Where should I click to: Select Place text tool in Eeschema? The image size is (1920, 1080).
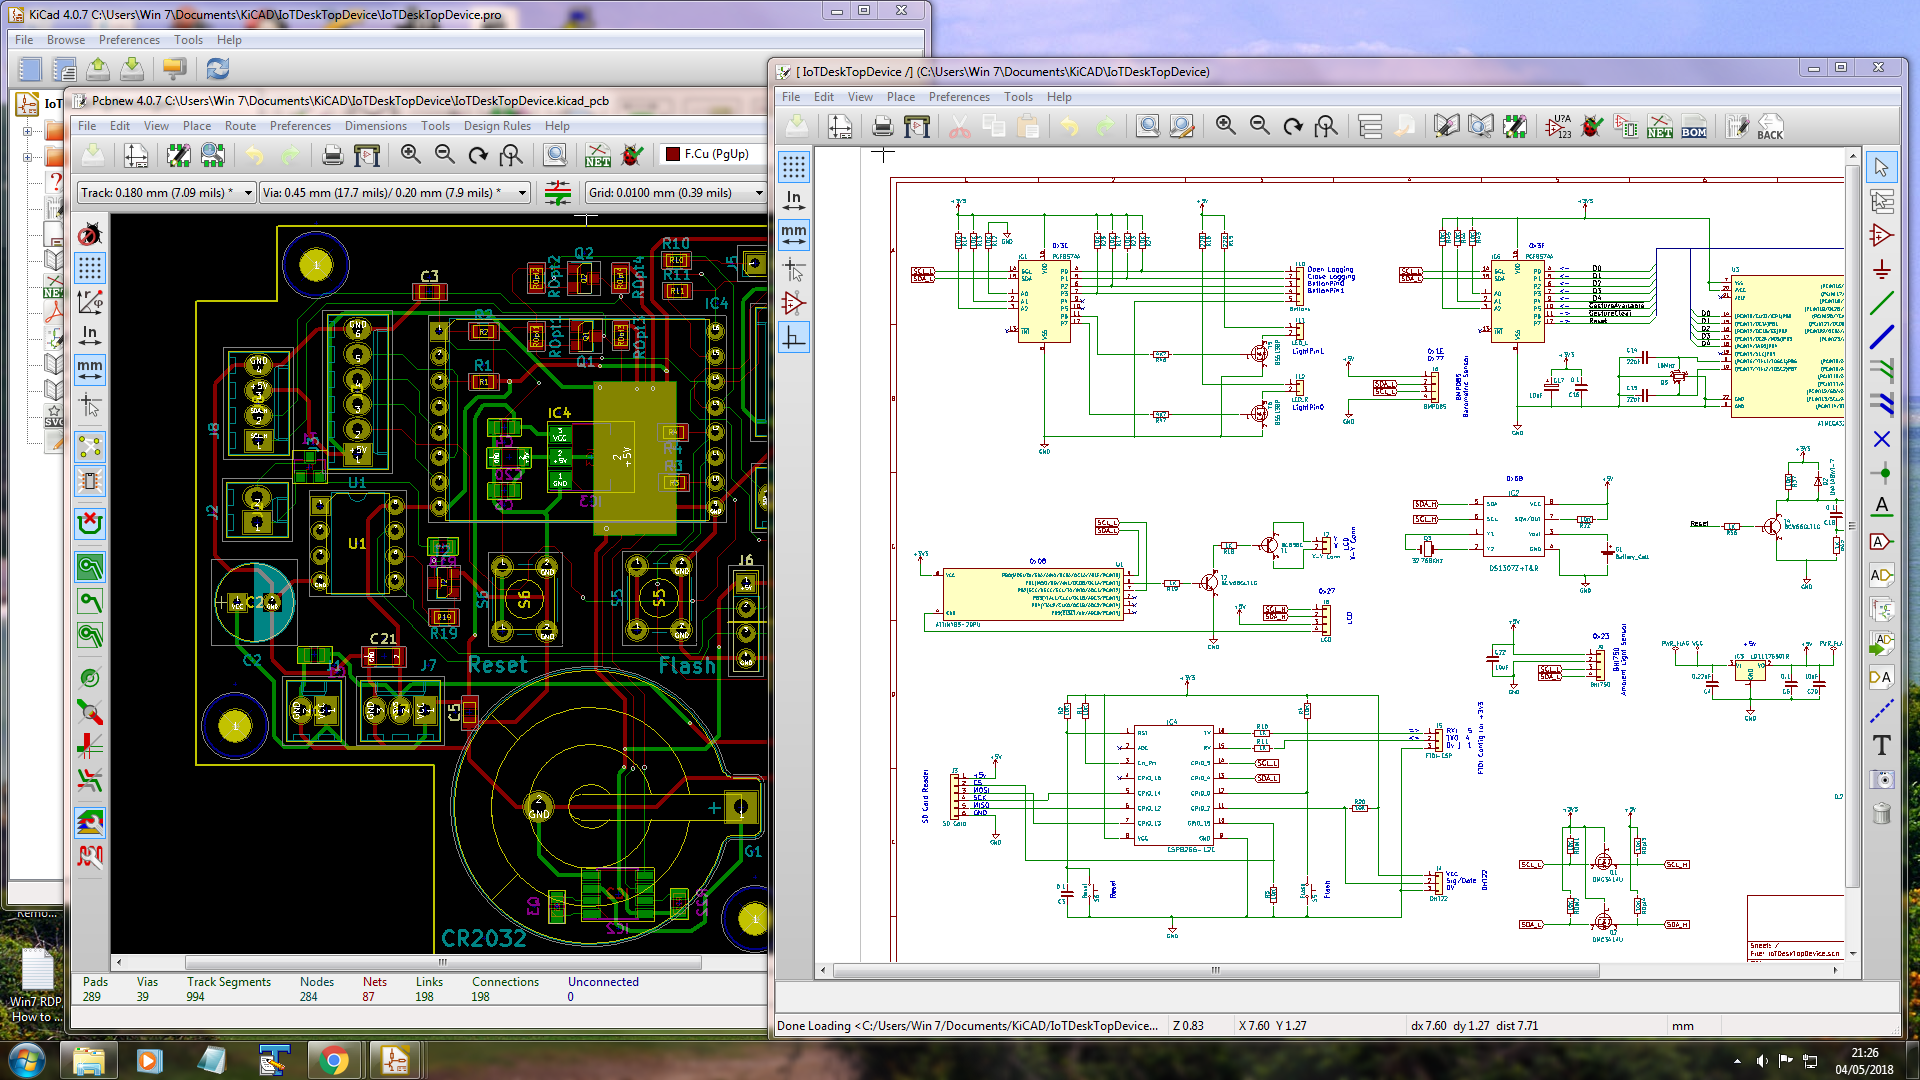coord(1881,745)
